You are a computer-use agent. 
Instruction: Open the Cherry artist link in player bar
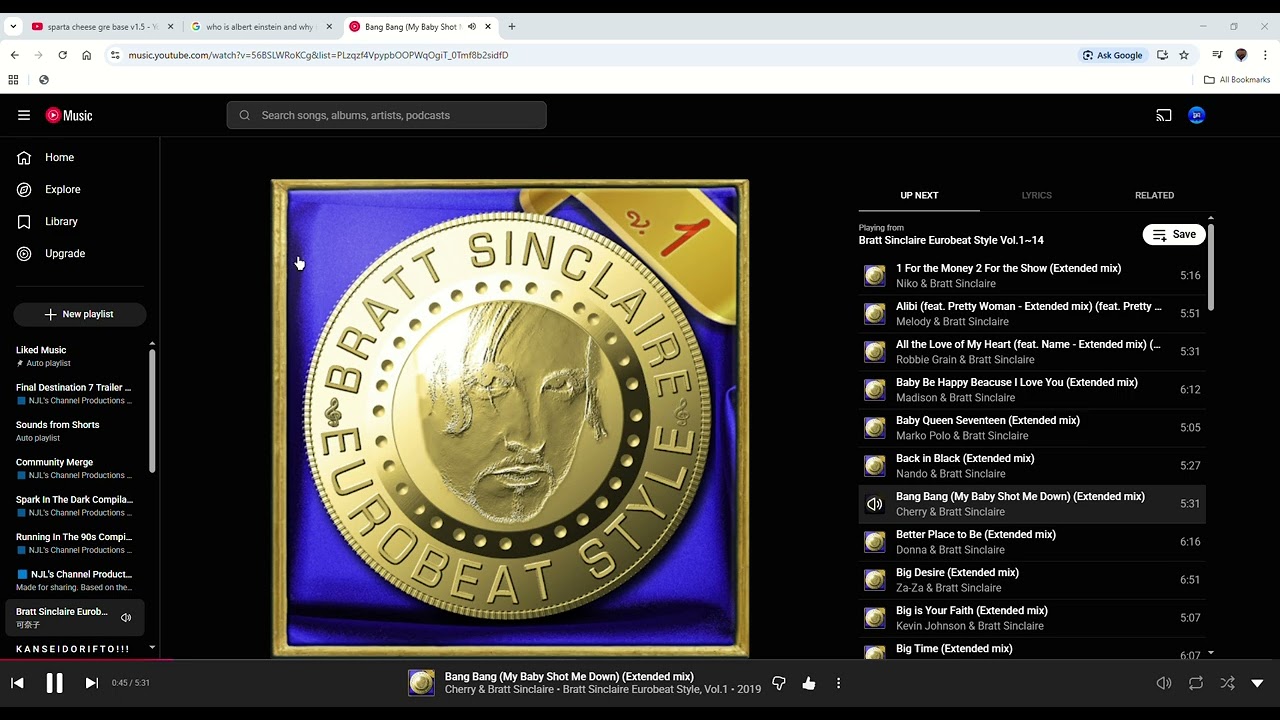(x=461, y=689)
